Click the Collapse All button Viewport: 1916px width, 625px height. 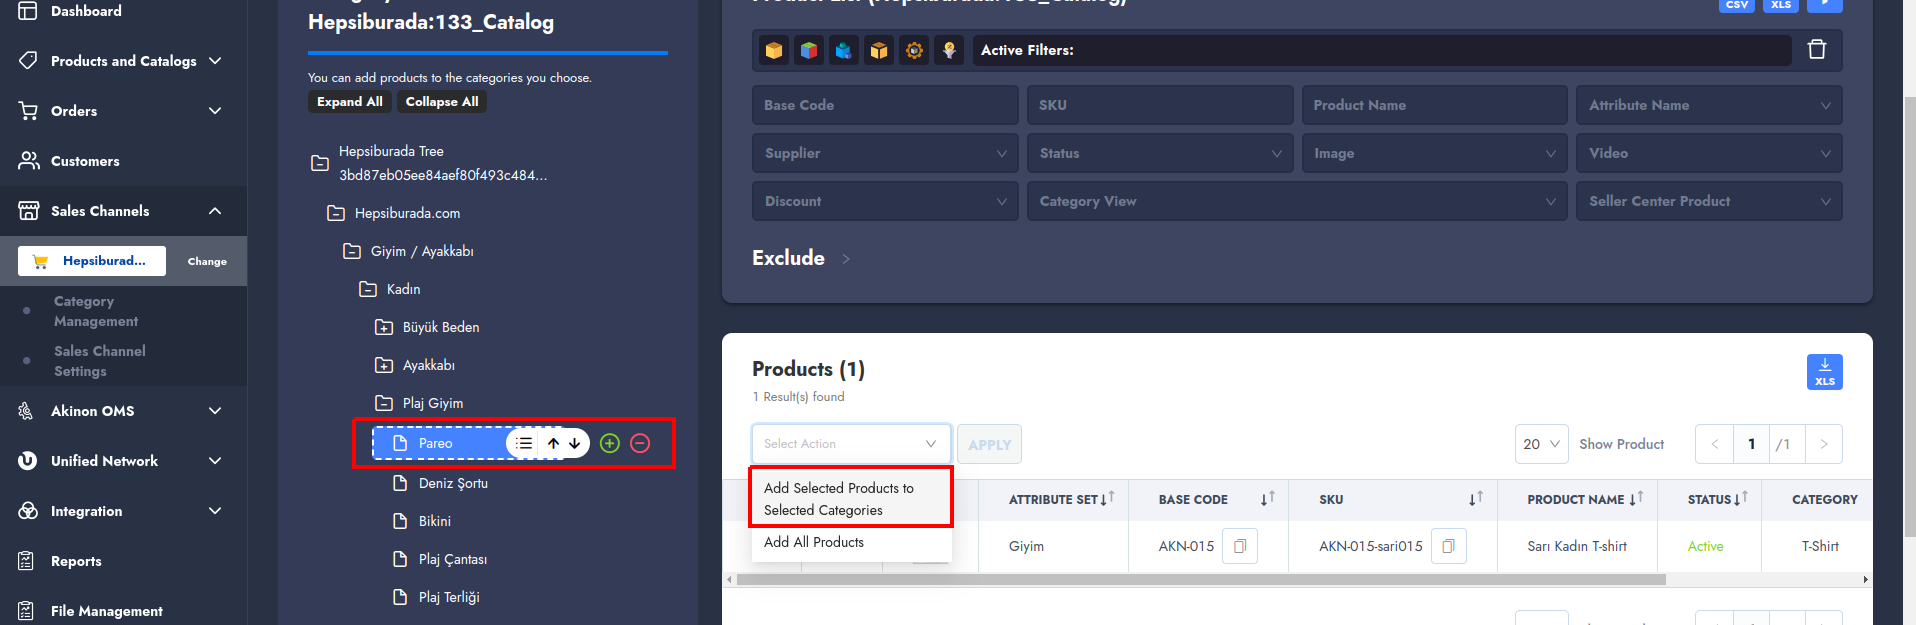441,102
